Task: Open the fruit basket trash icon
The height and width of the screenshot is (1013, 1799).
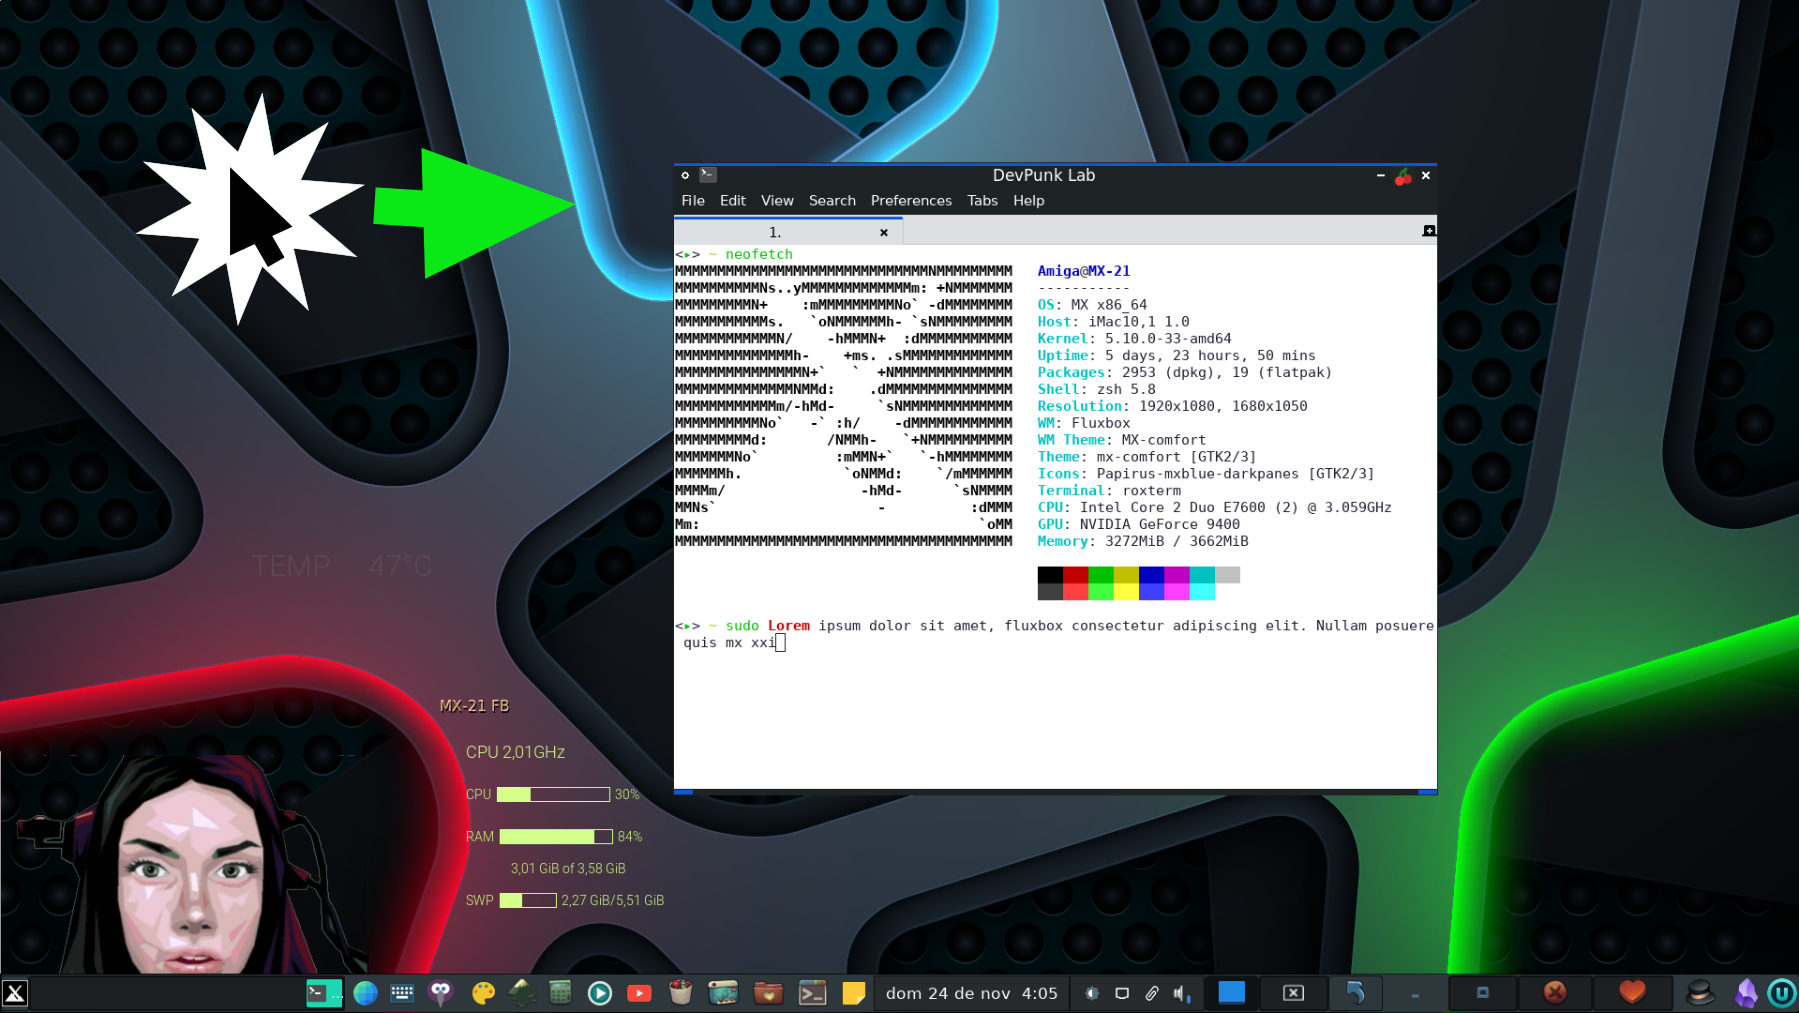Action: tap(681, 993)
